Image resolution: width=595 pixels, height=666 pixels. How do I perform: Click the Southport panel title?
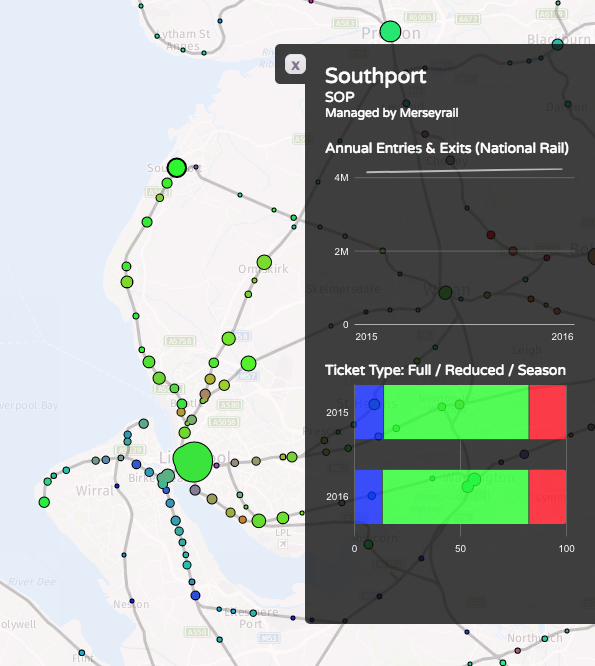pyautogui.click(x=375, y=77)
